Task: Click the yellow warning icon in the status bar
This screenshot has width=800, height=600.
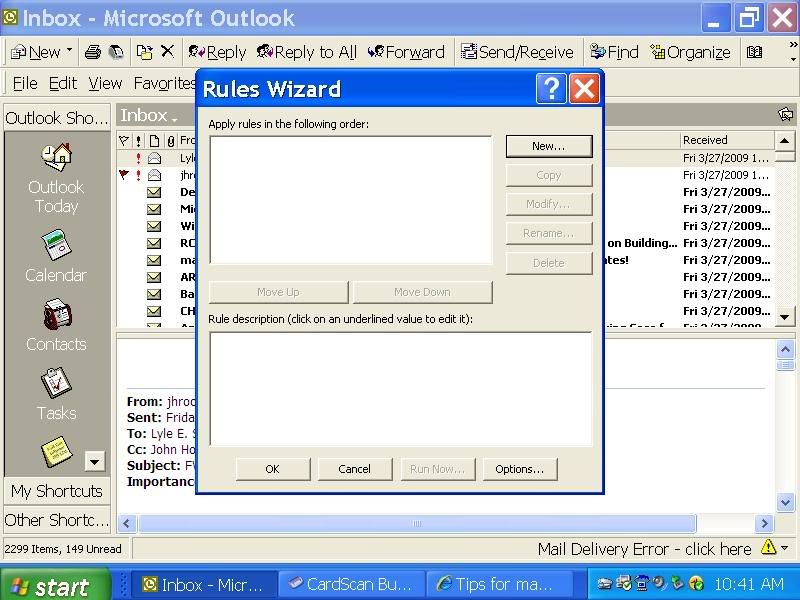Action: [768, 548]
